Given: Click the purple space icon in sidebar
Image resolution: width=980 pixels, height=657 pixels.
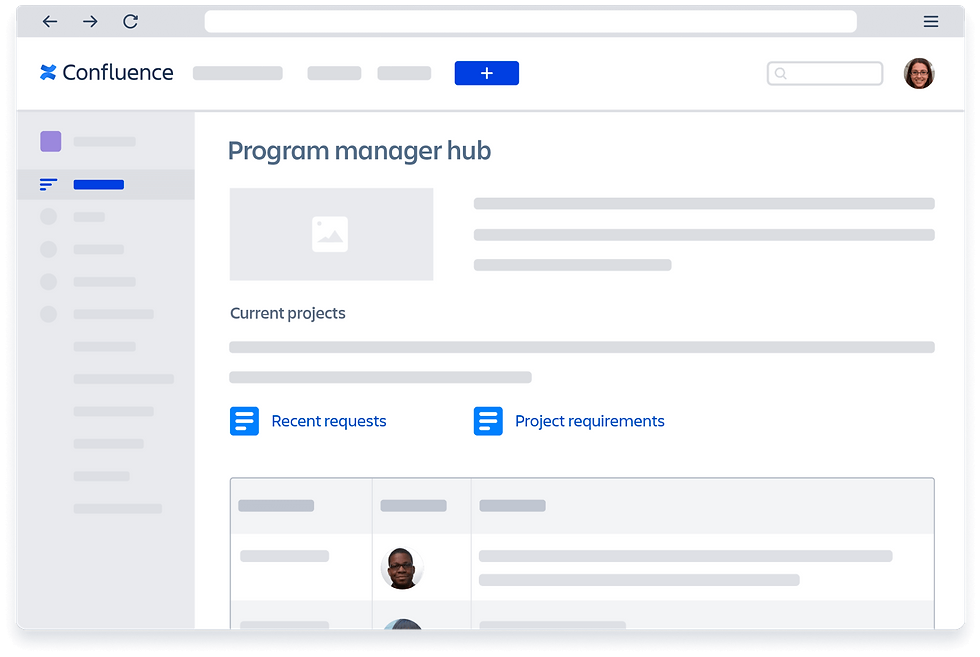Looking at the screenshot, I should [51, 141].
